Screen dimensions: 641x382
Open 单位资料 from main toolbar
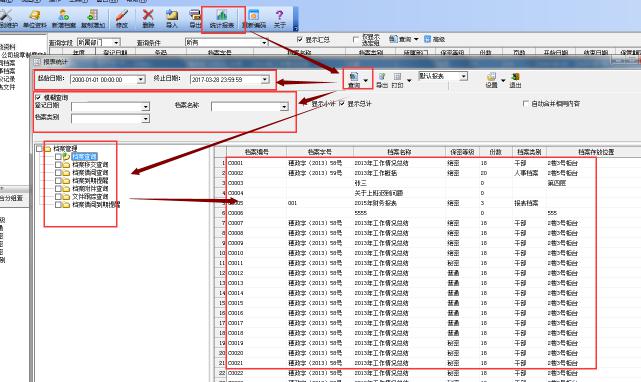[34, 19]
